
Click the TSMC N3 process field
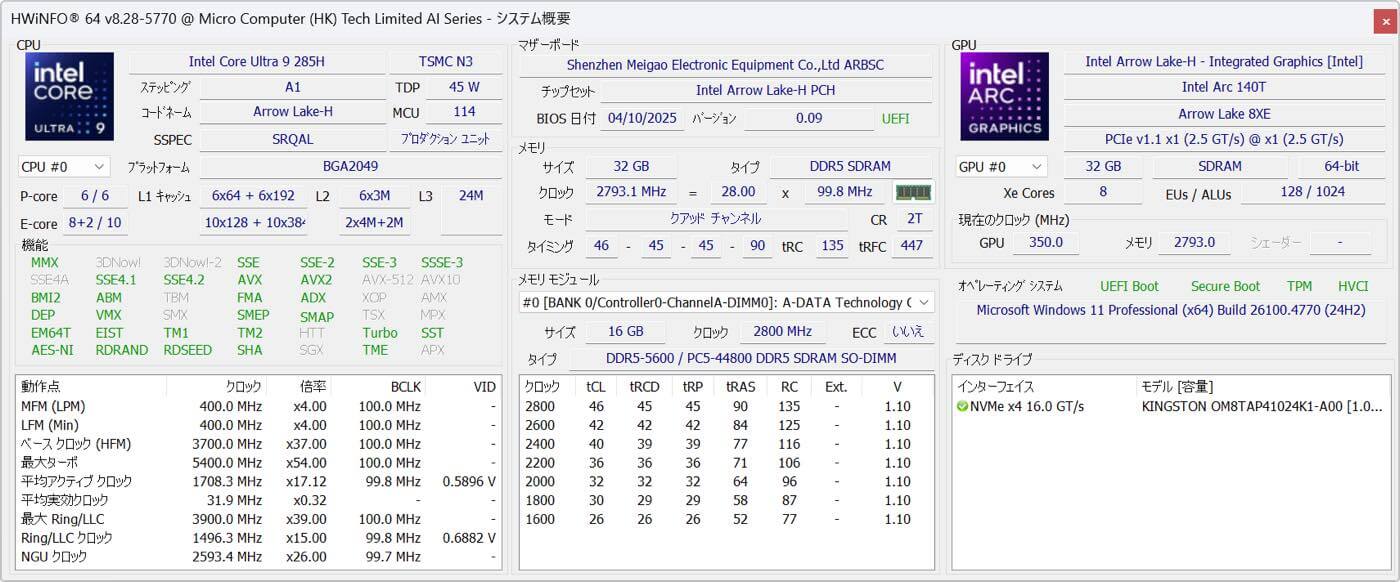(x=447, y=62)
